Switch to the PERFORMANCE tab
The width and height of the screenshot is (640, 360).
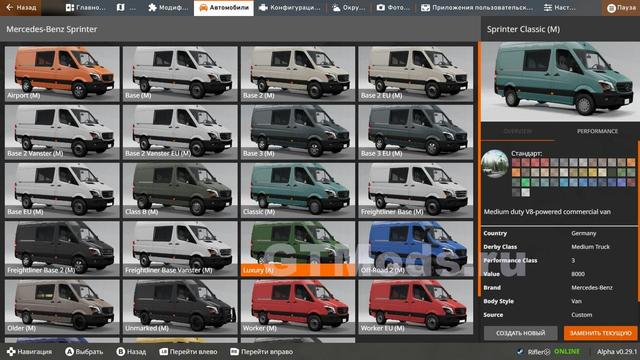[597, 131]
